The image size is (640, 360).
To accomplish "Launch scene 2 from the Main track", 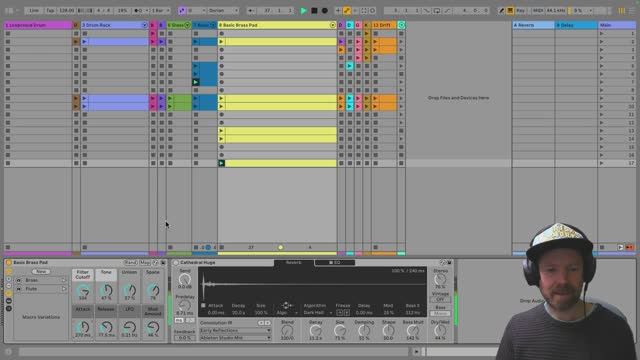I will 601,41.
